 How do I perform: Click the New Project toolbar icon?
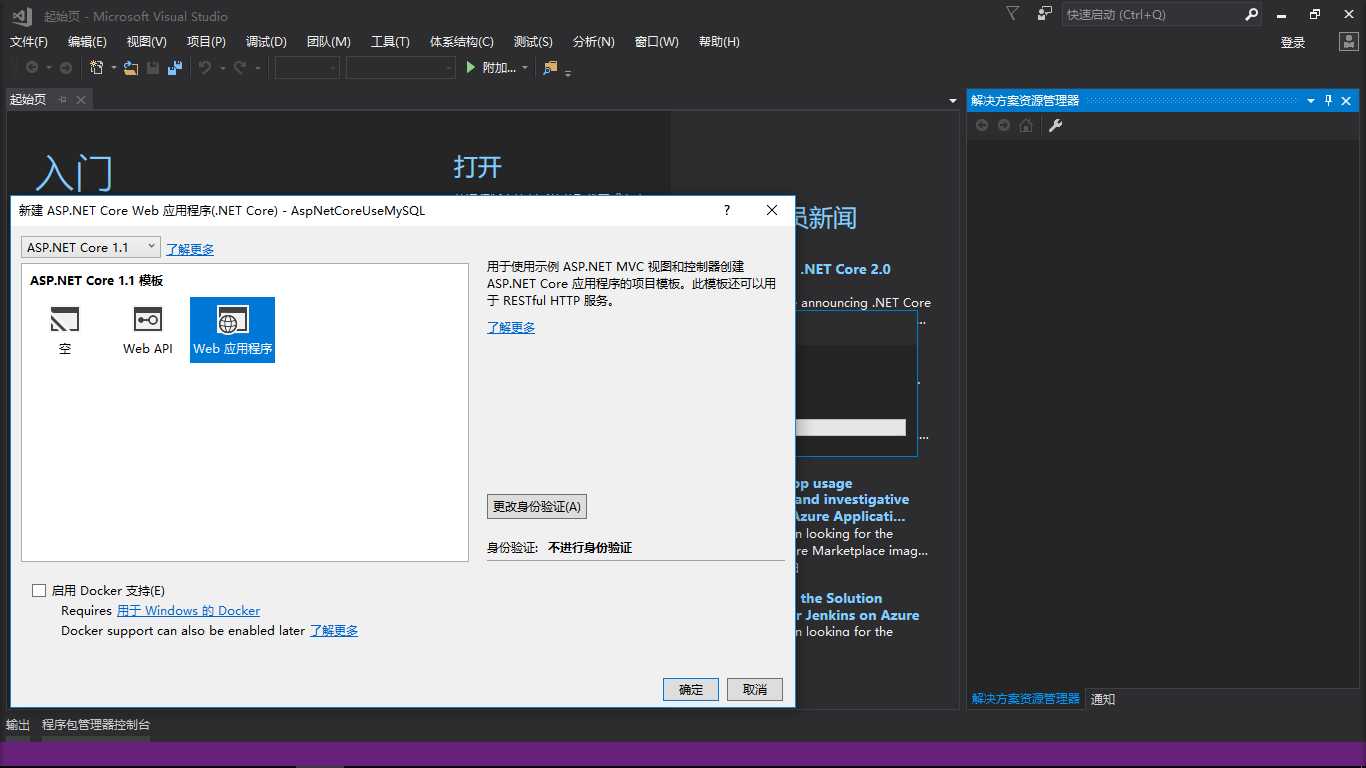coord(97,68)
